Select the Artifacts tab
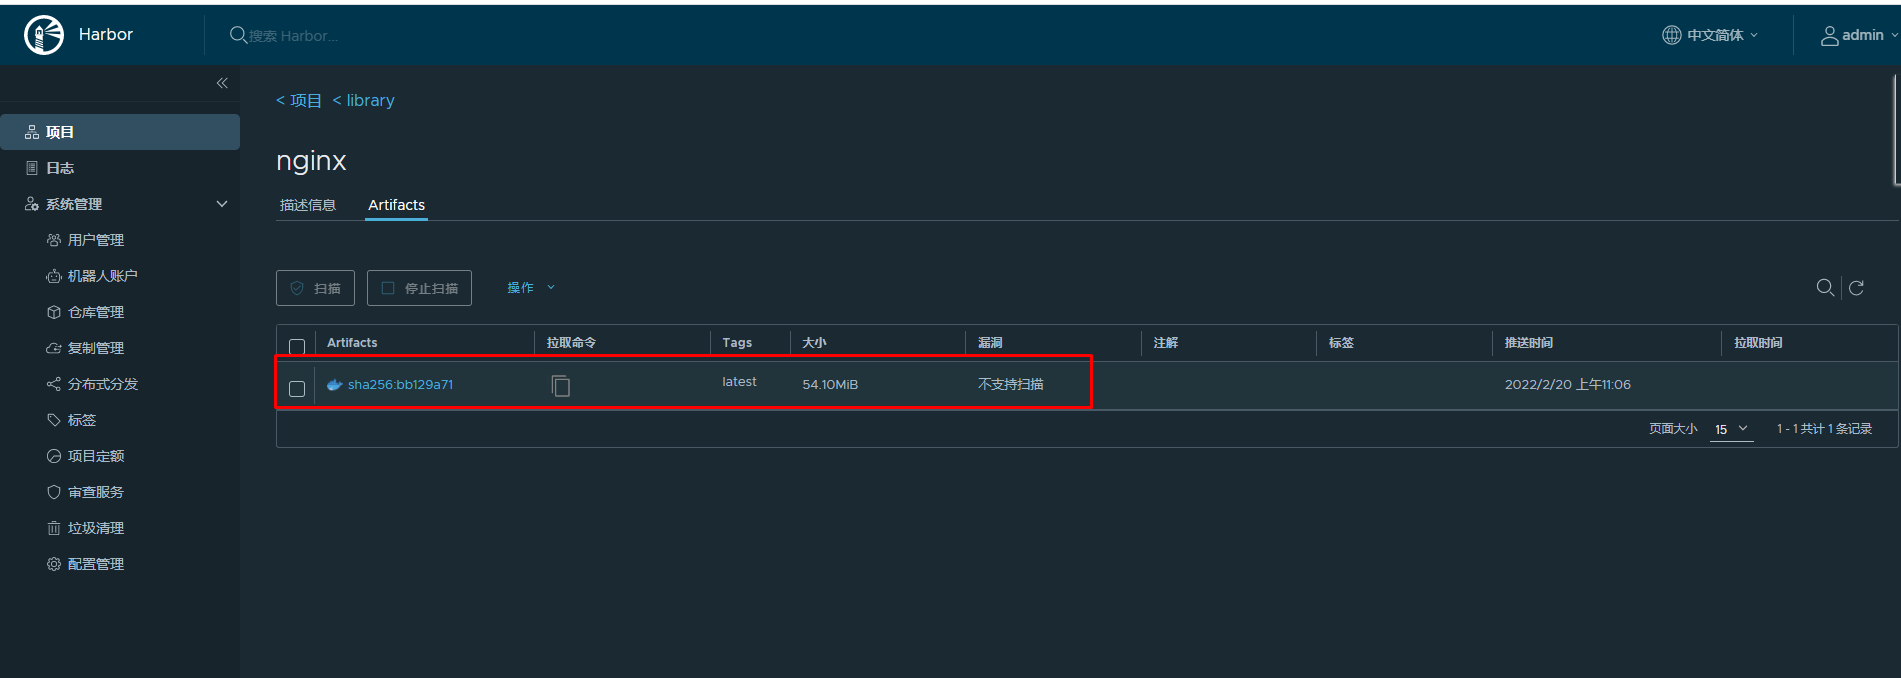1901x678 pixels. pos(396,205)
